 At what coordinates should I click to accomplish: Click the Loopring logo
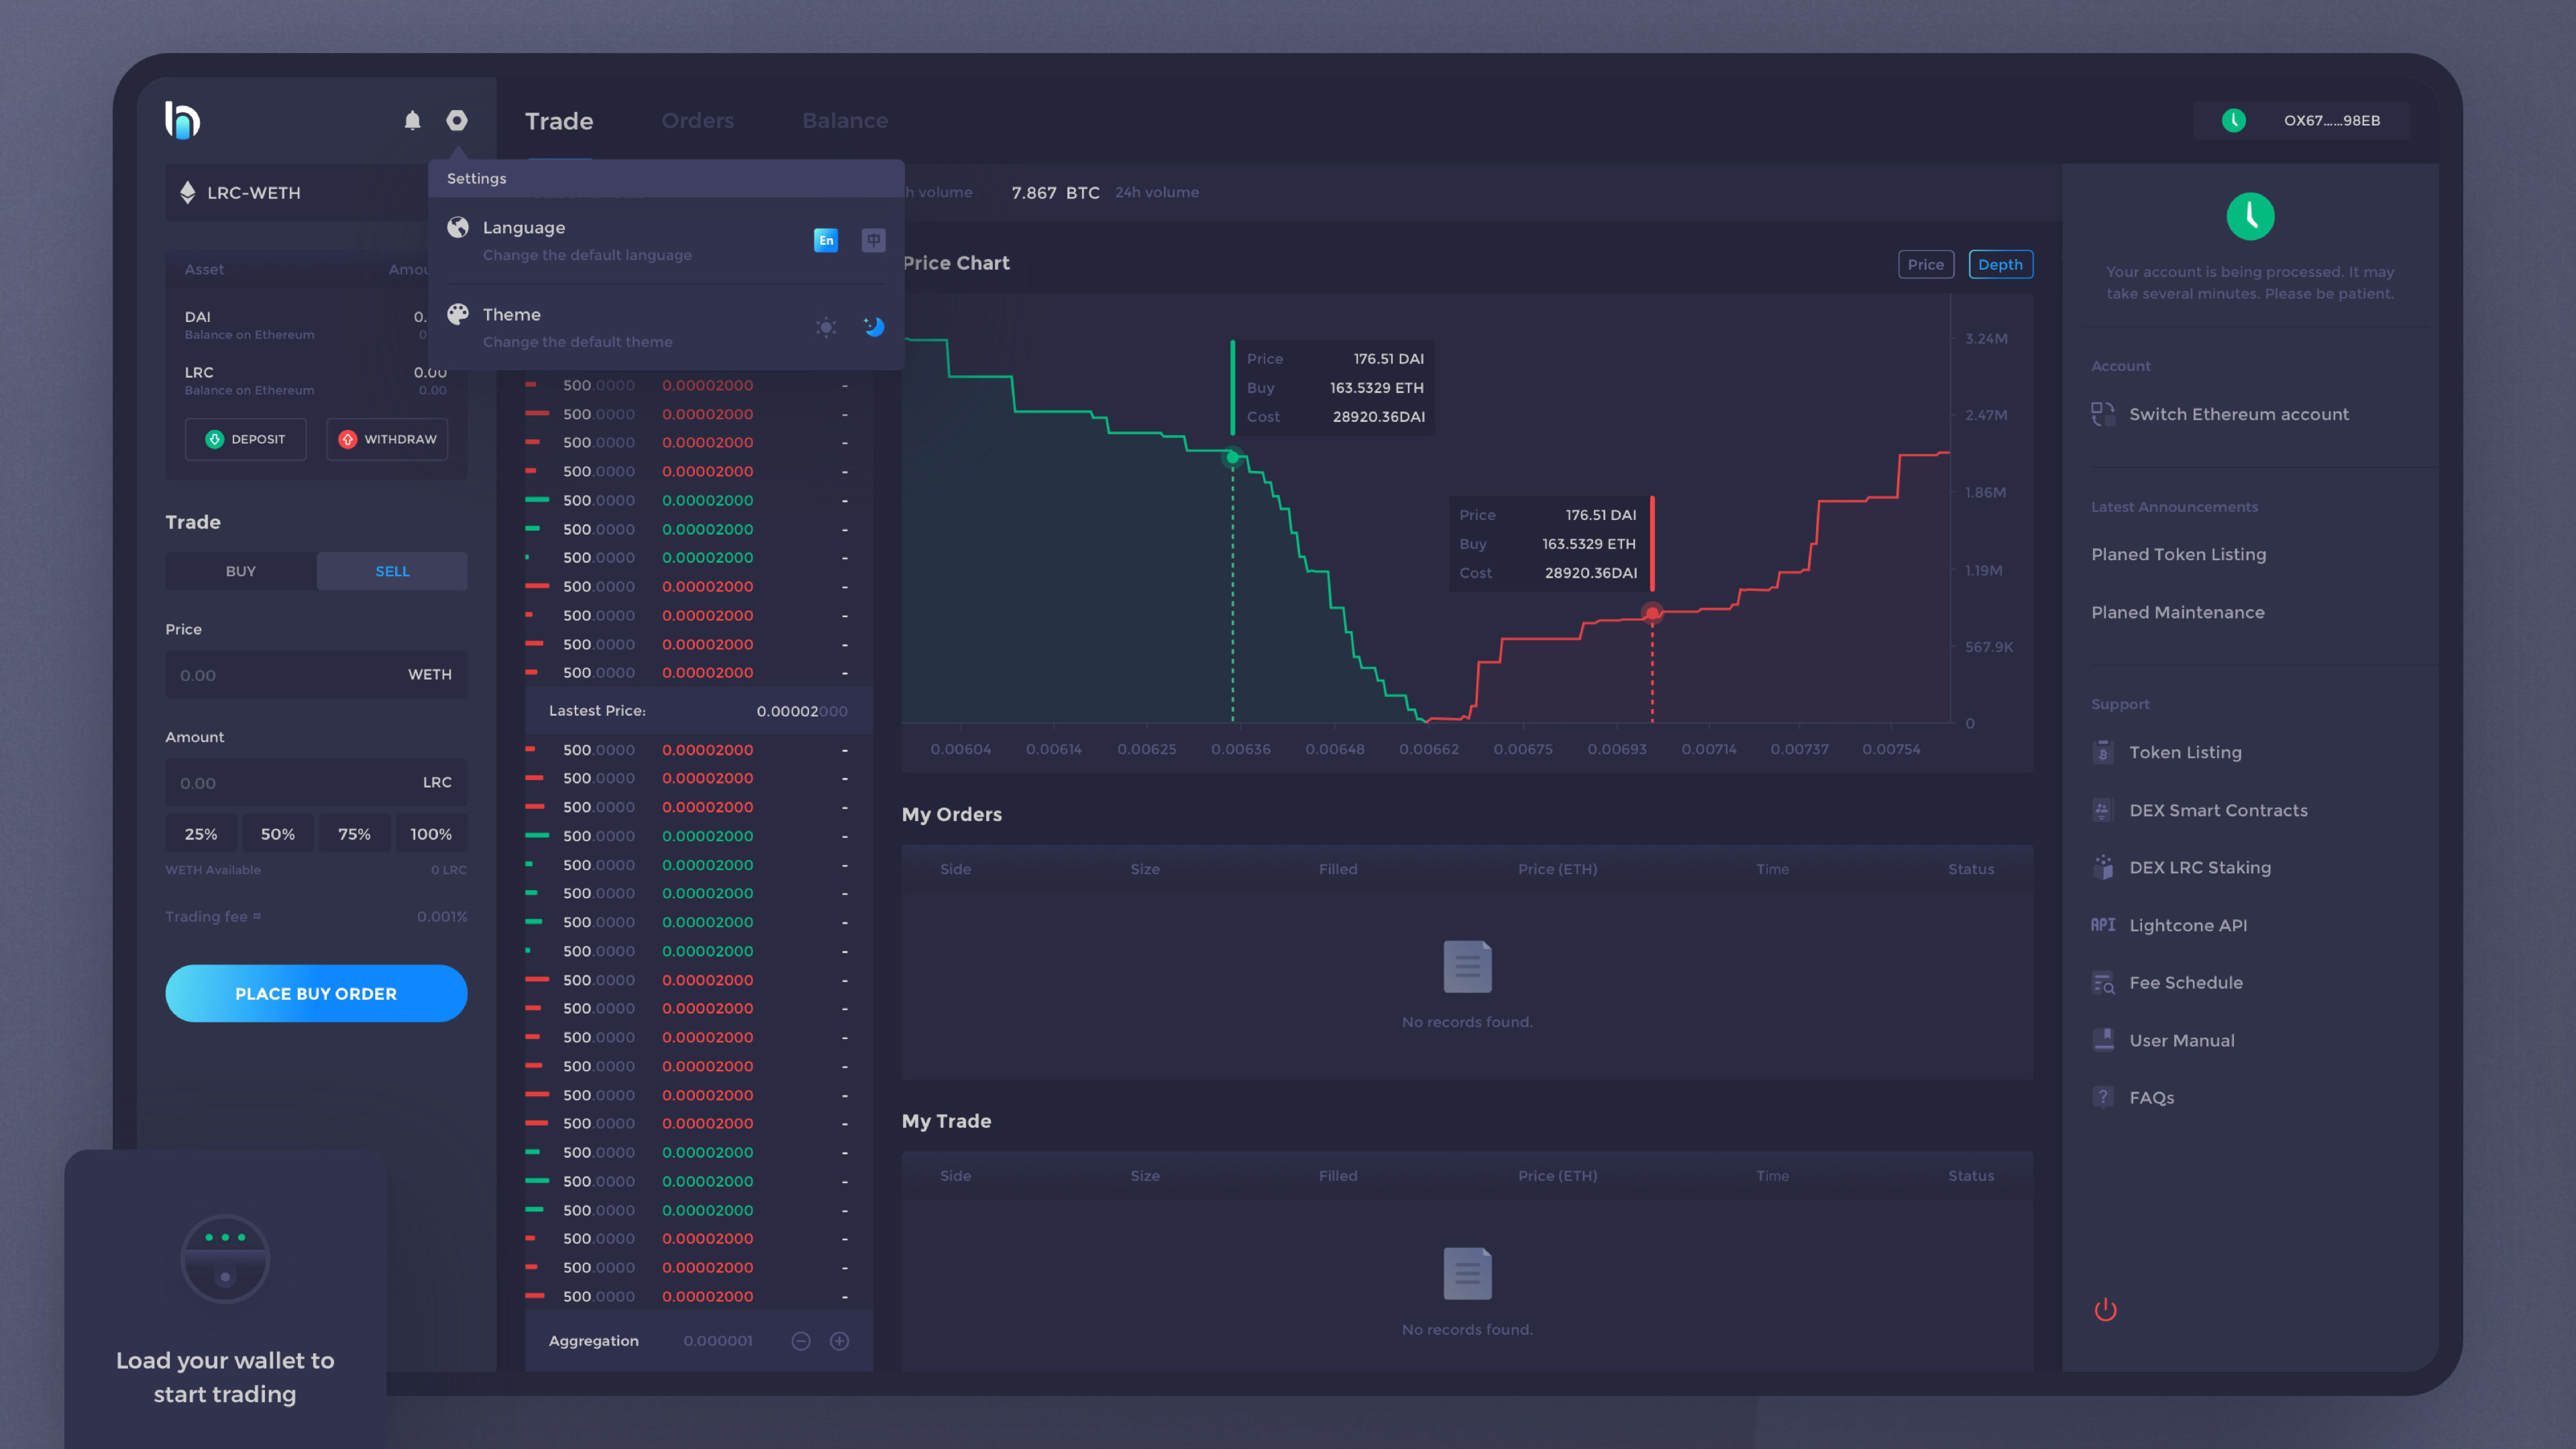[182, 120]
